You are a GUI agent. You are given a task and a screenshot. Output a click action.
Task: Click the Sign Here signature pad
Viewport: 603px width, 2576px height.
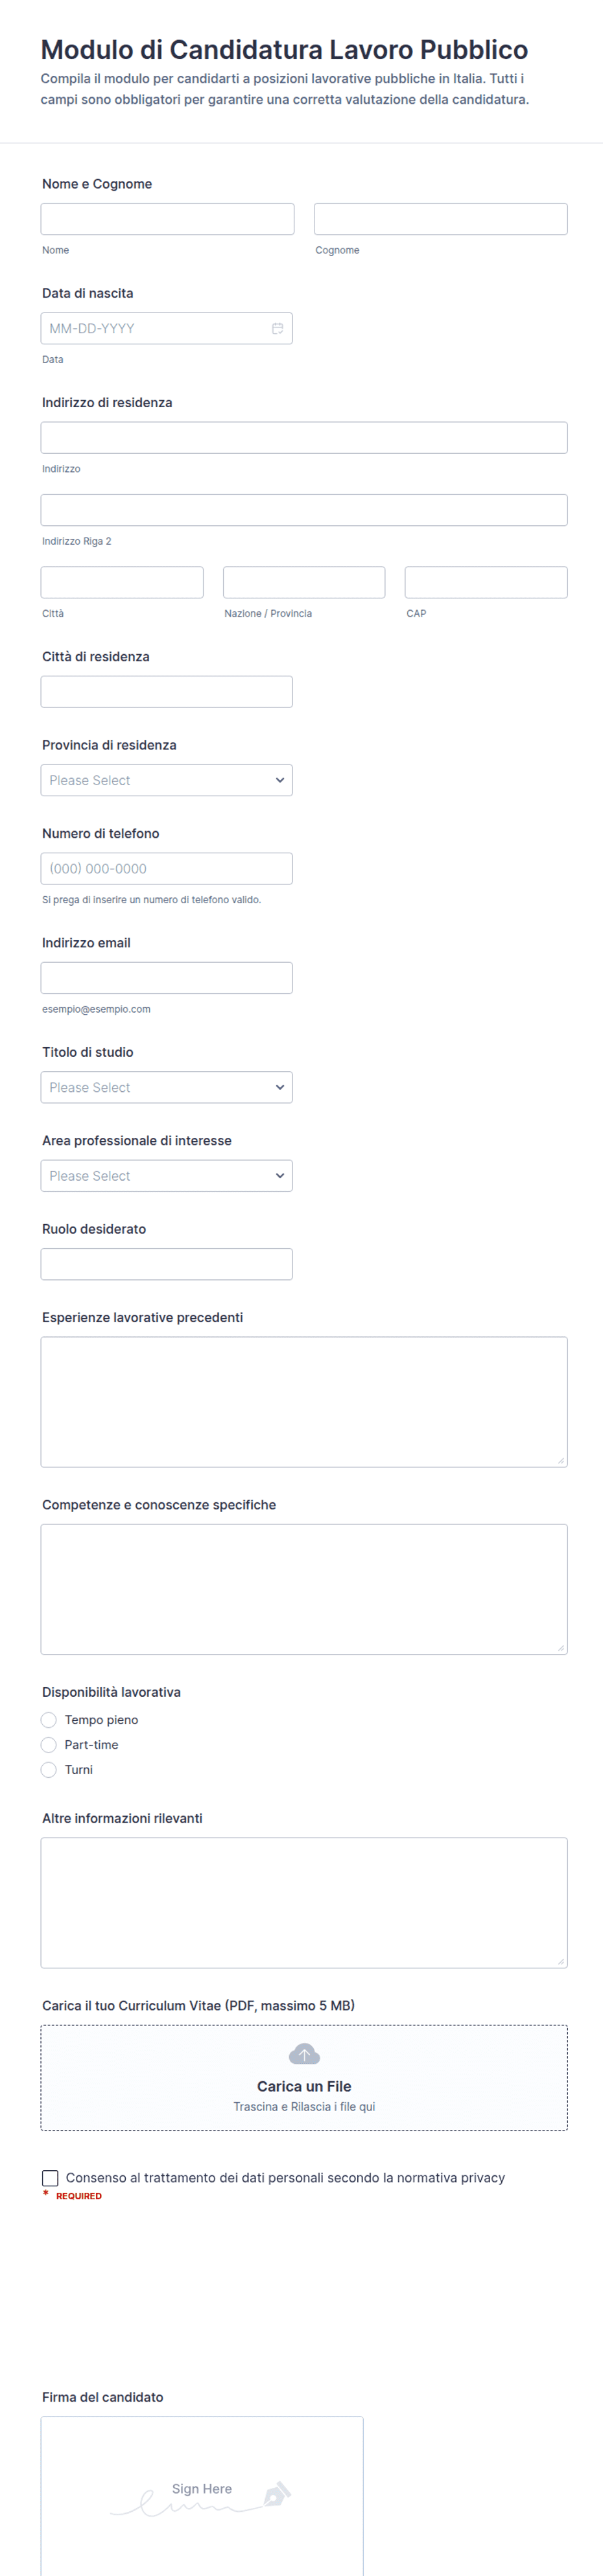coord(202,2496)
